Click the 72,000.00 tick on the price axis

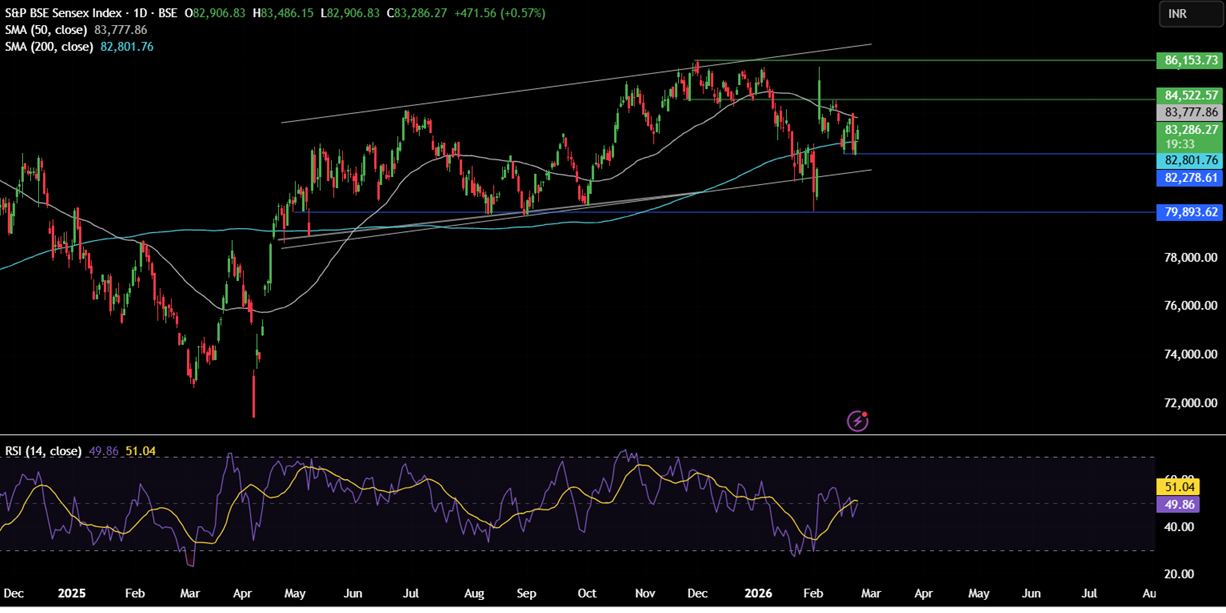pyautogui.click(x=1188, y=403)
